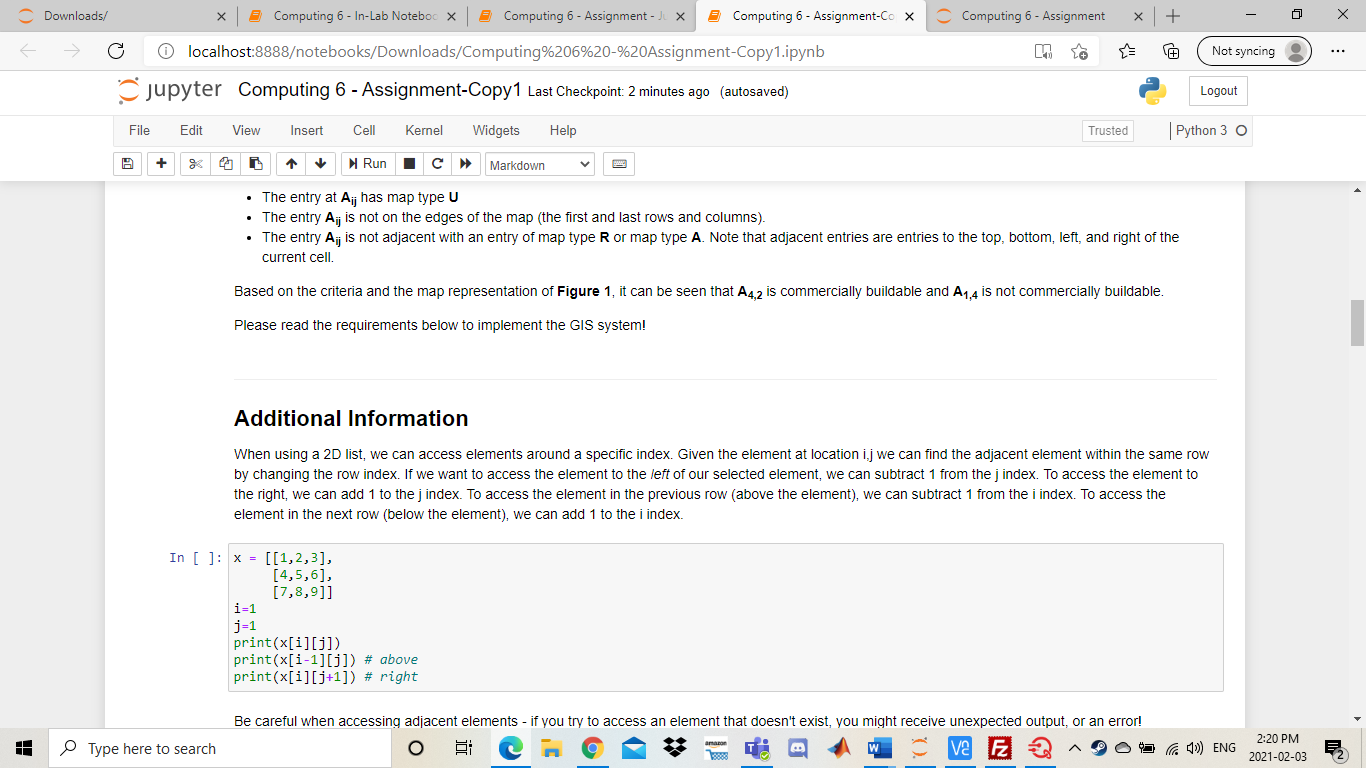Expand hidden system tray icons
The image size is (1366, 768).
[1074, 748]
